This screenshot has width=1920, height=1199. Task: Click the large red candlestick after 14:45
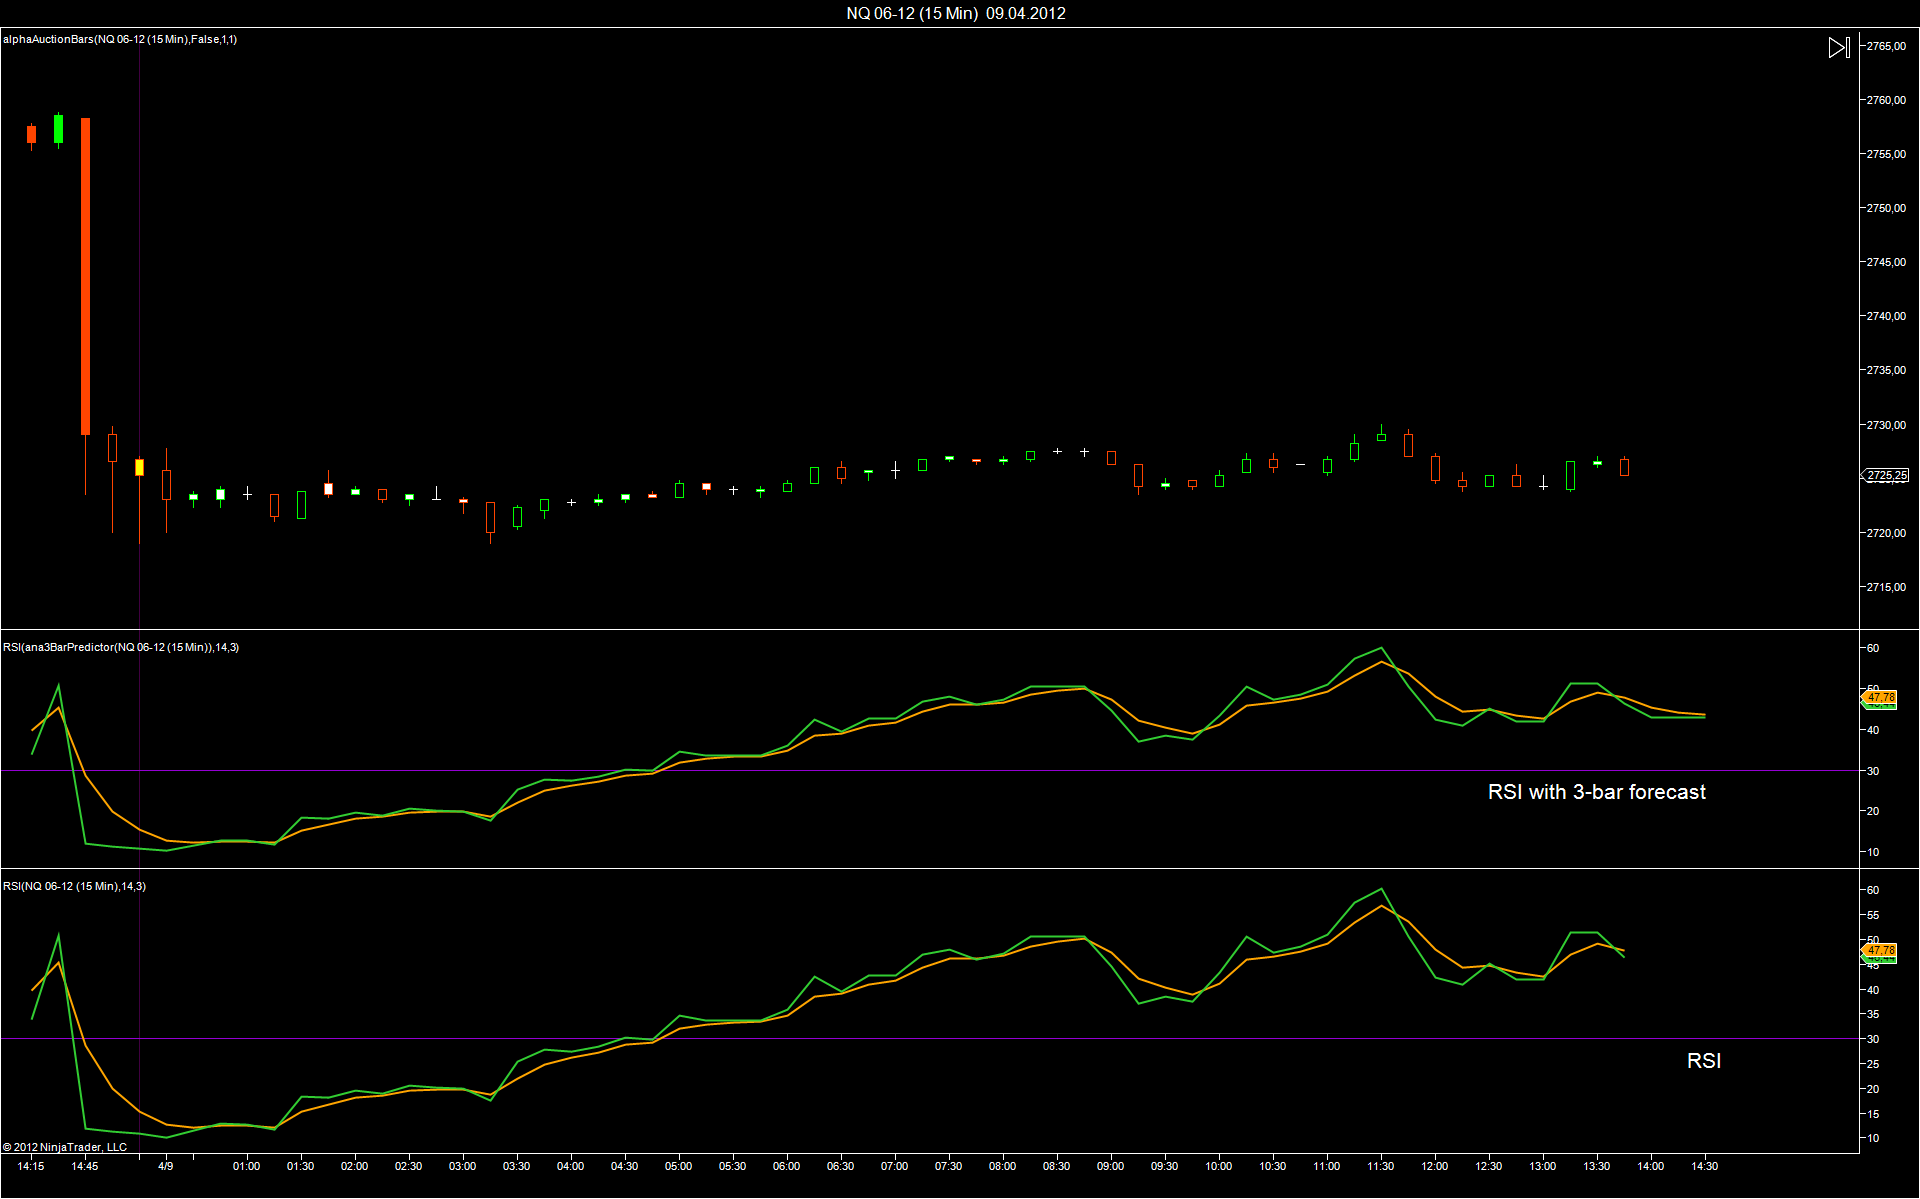(x=85, y=276)
